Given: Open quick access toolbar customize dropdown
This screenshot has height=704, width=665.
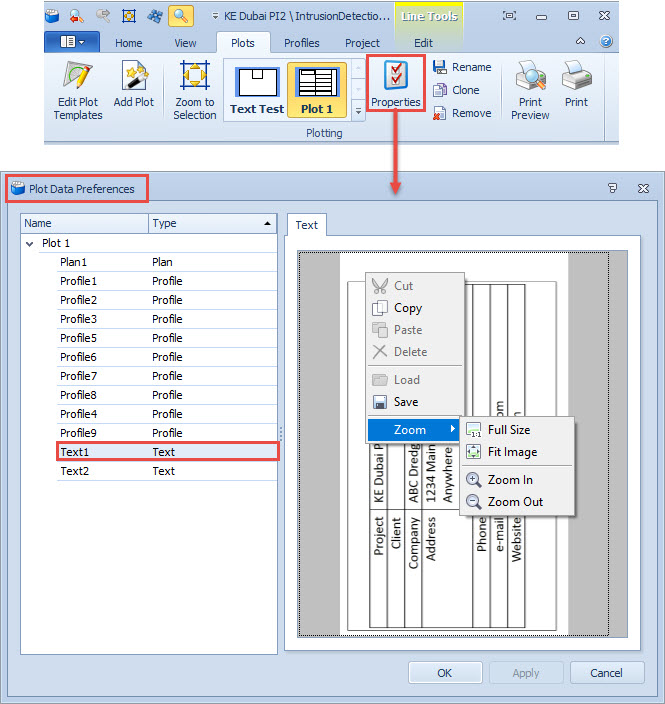Looking at the screenshot, I should 215,16.
